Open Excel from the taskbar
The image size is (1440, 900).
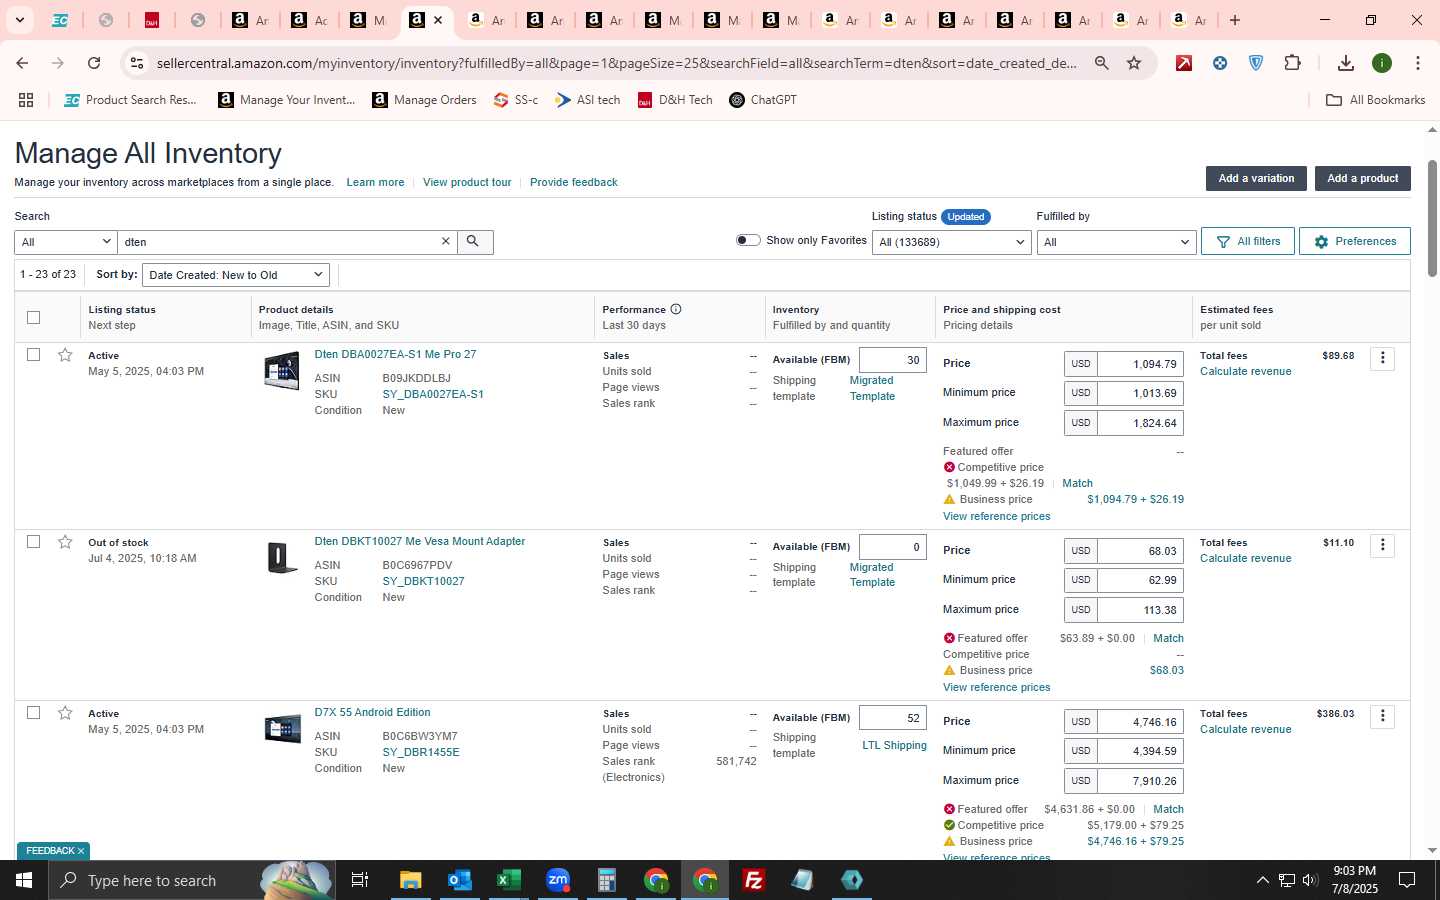pyautogui.click(x=509, y=880)
